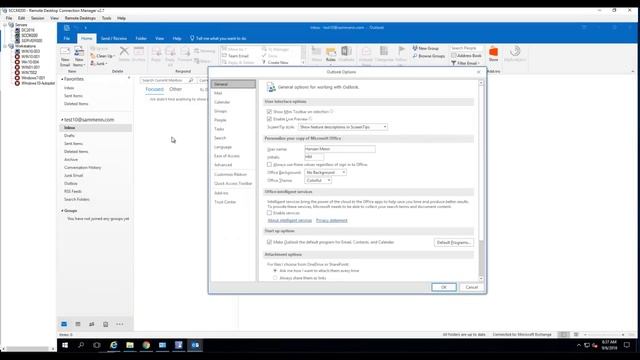The width and height of the screenshot is (640, 360).
Task: Click Initials input field
Action: click(314, 157)
